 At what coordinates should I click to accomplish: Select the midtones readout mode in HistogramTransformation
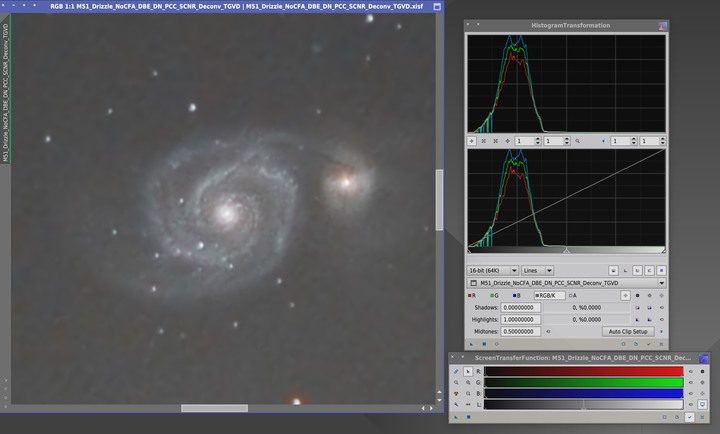[x=649, y=296]
